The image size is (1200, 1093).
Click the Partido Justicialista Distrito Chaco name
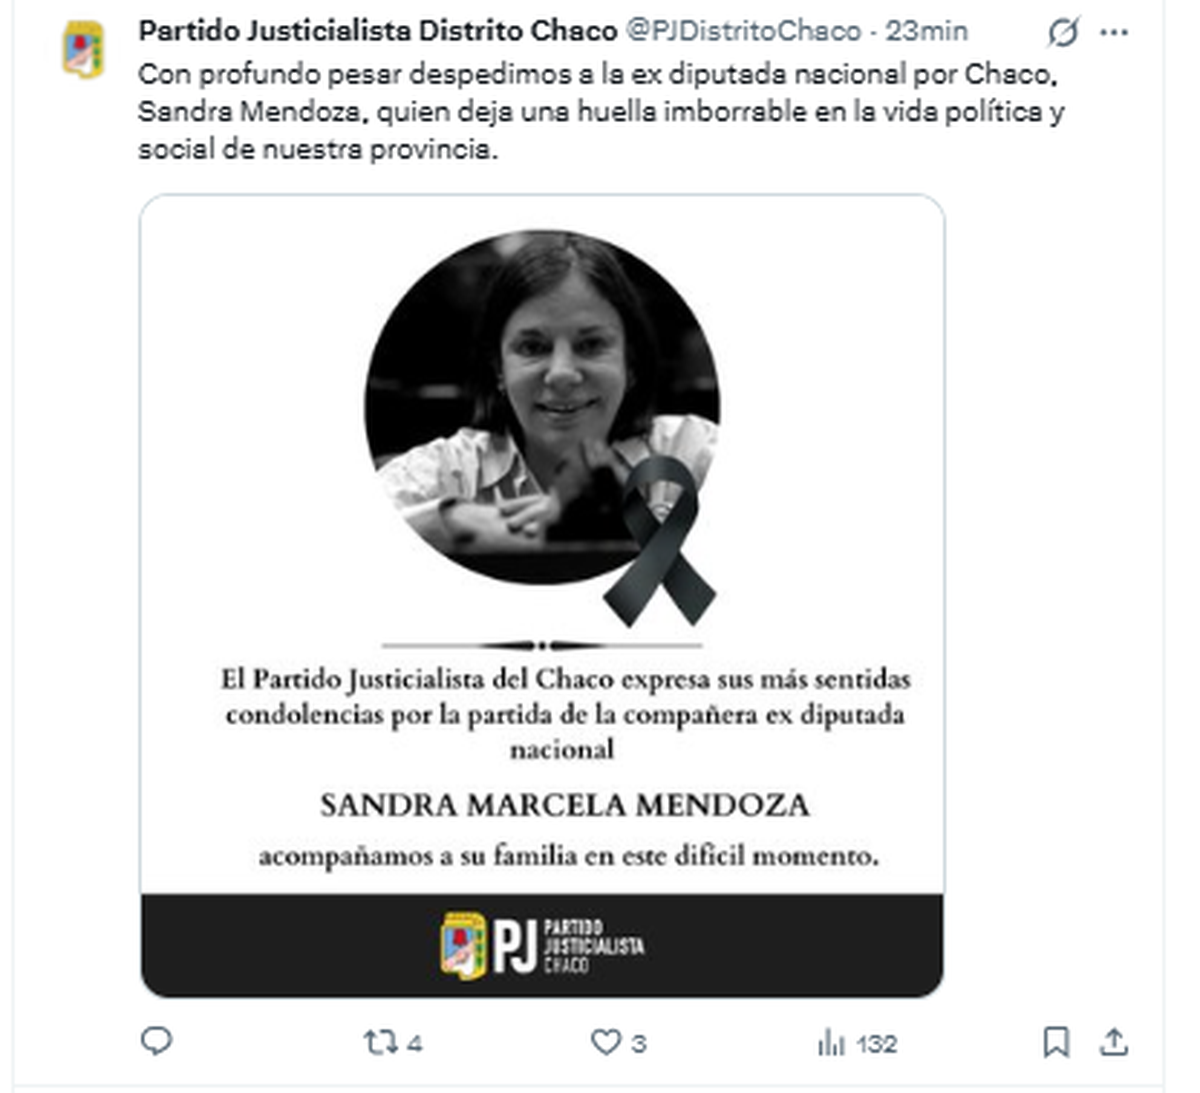coord(377,31)
